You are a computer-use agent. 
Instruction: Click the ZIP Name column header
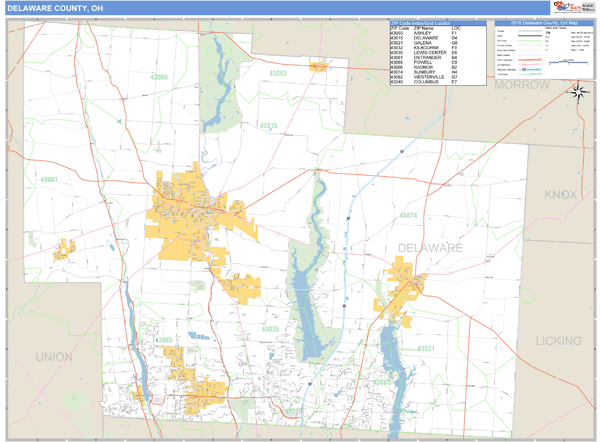pos(424,28)
